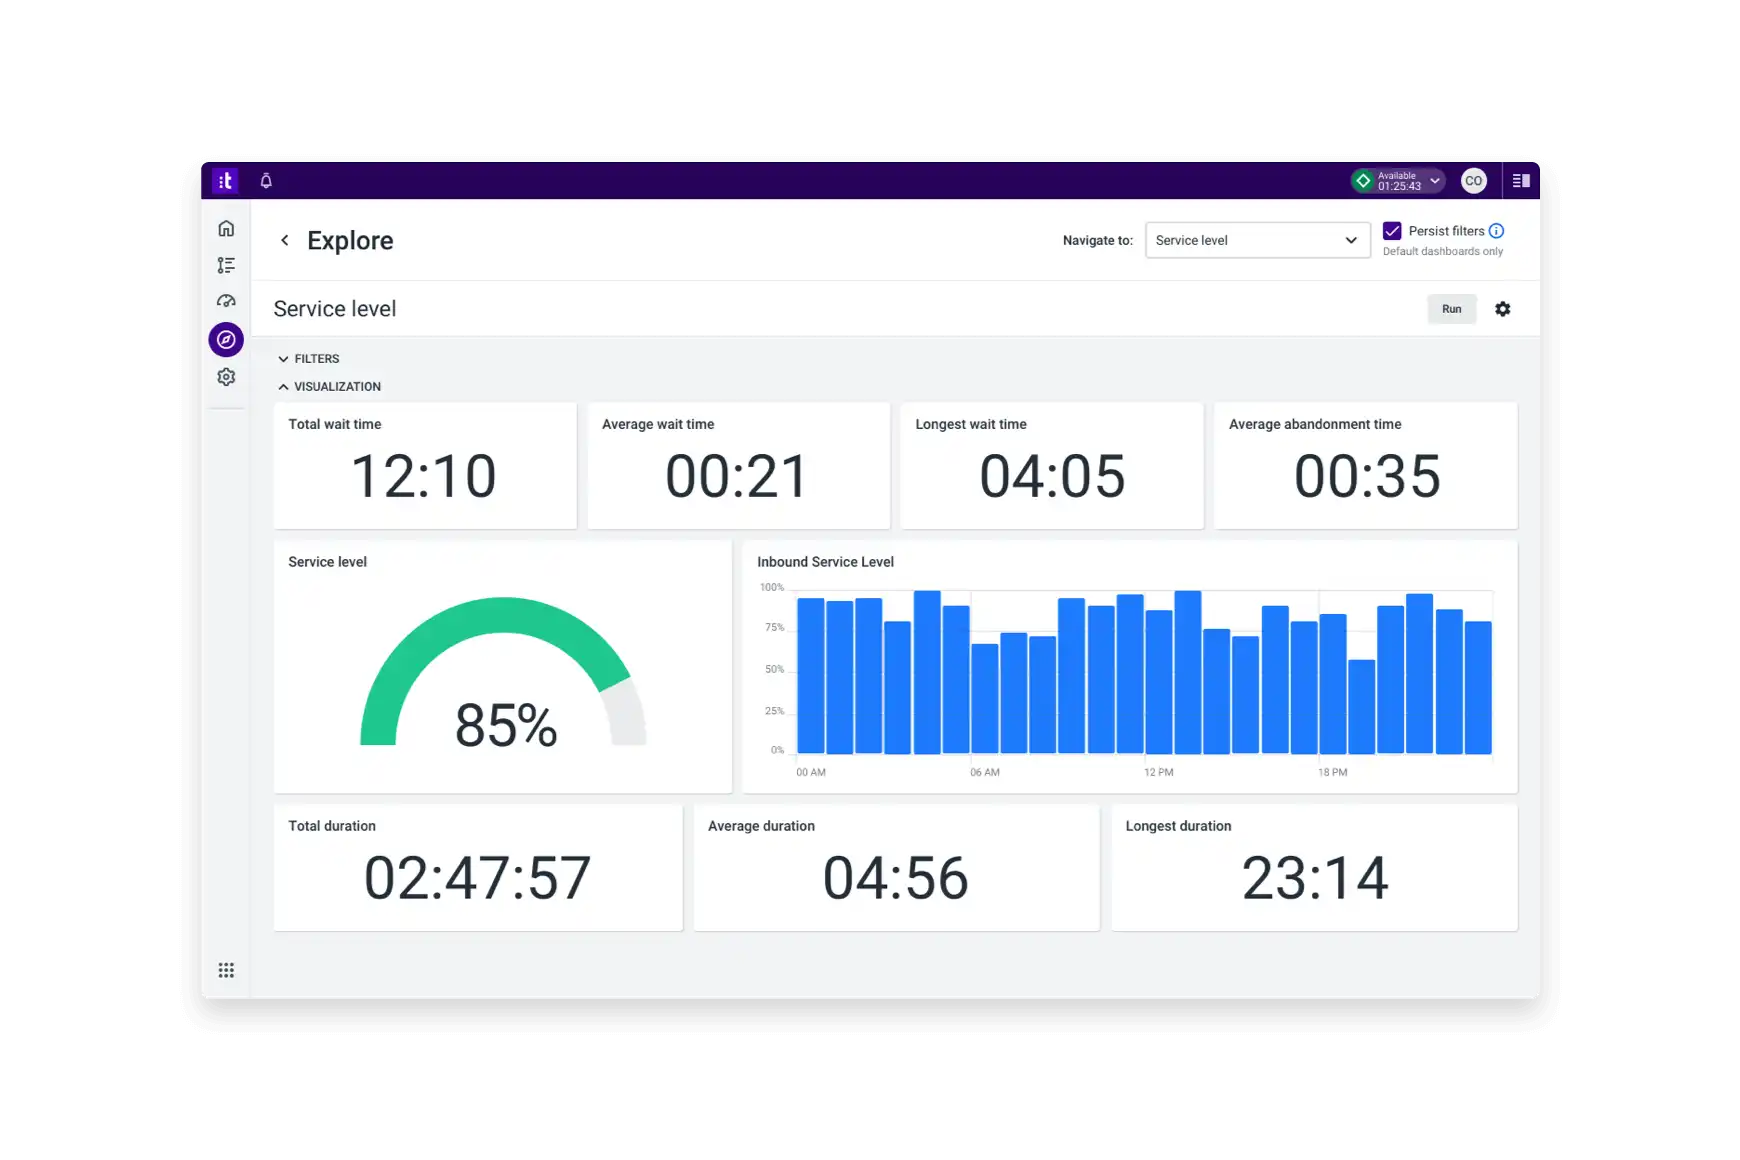
Task: Open the Home sidebar icon
Action: pyautogui.click(x=226, y=227)
